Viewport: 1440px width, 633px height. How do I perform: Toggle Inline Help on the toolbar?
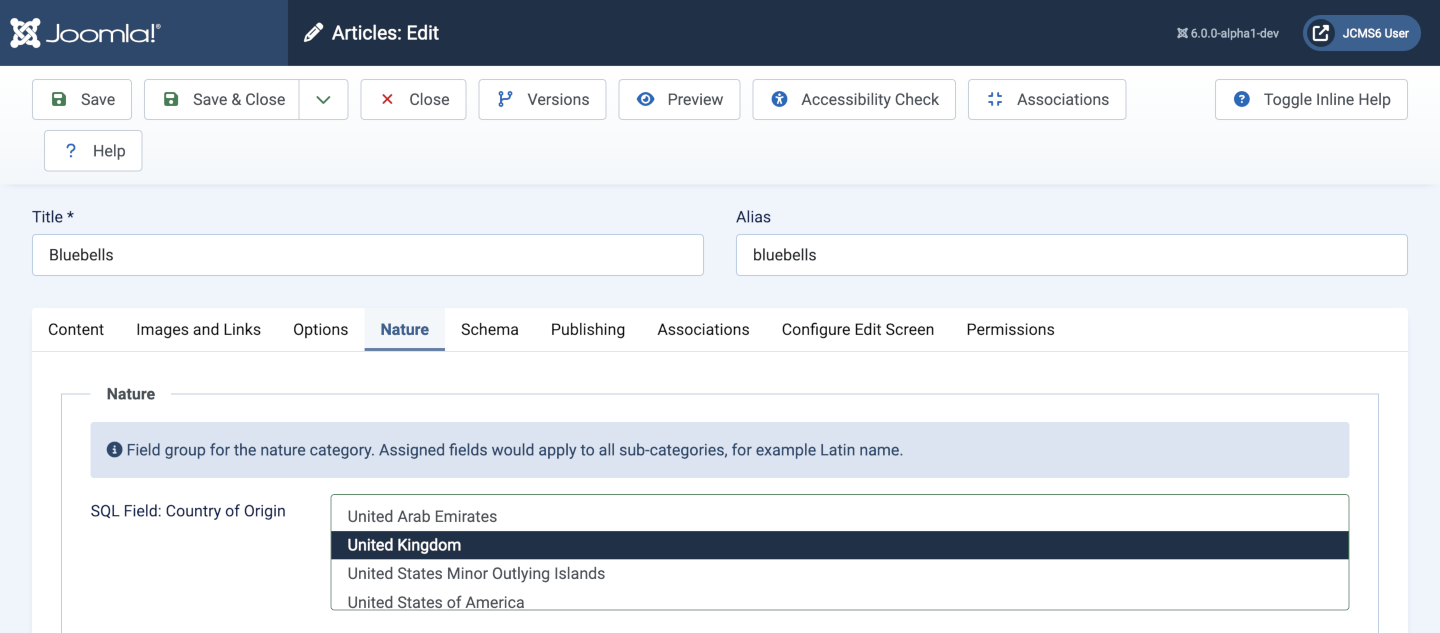click(1311, 99)
